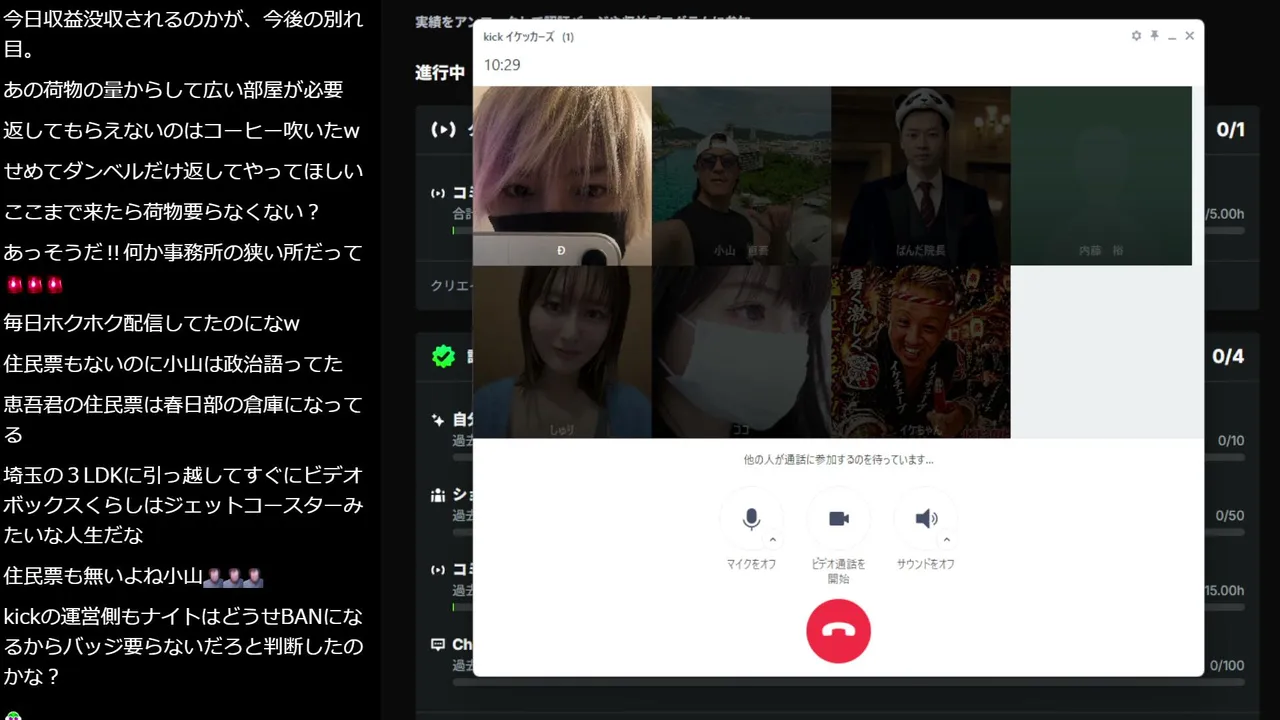The height and width of the screenshot is (720, 1280).
Task: Select the イケちゃん participant tile
Action: pos(921,352)
